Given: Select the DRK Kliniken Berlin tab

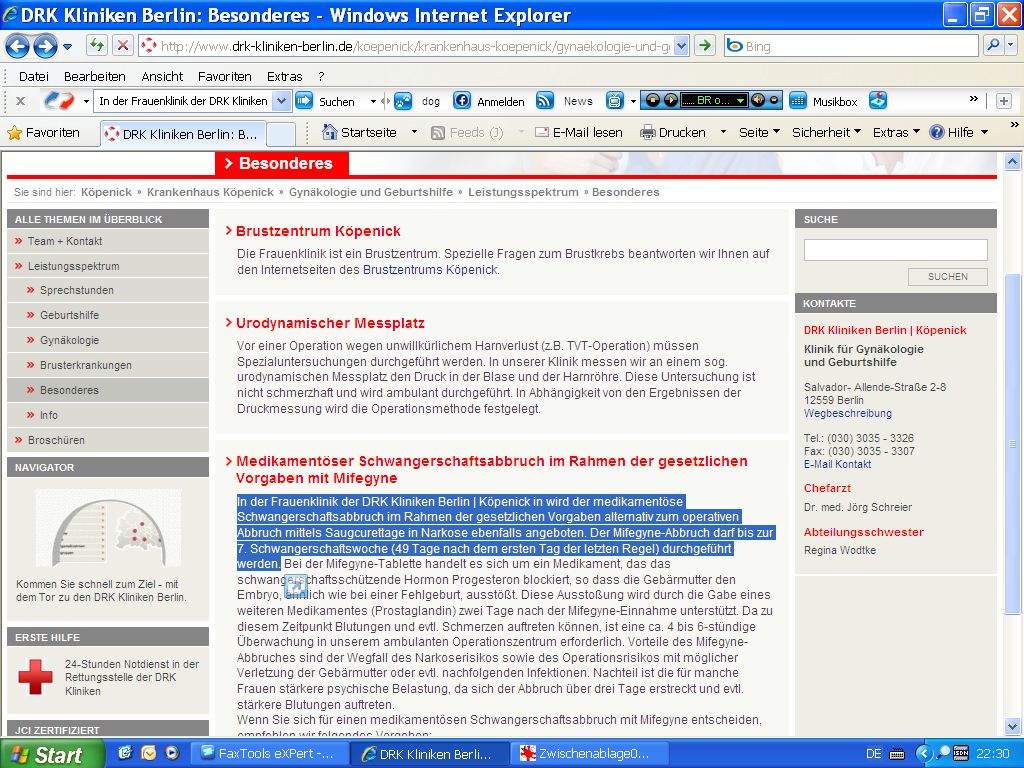Looking at the screenshot, I should click(184, 134).
